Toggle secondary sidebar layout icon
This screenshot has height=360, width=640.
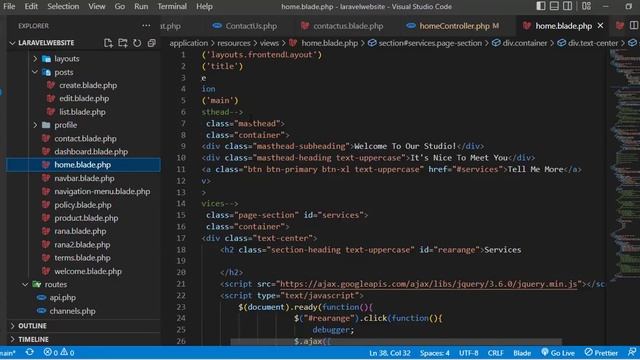pos(567,6)
